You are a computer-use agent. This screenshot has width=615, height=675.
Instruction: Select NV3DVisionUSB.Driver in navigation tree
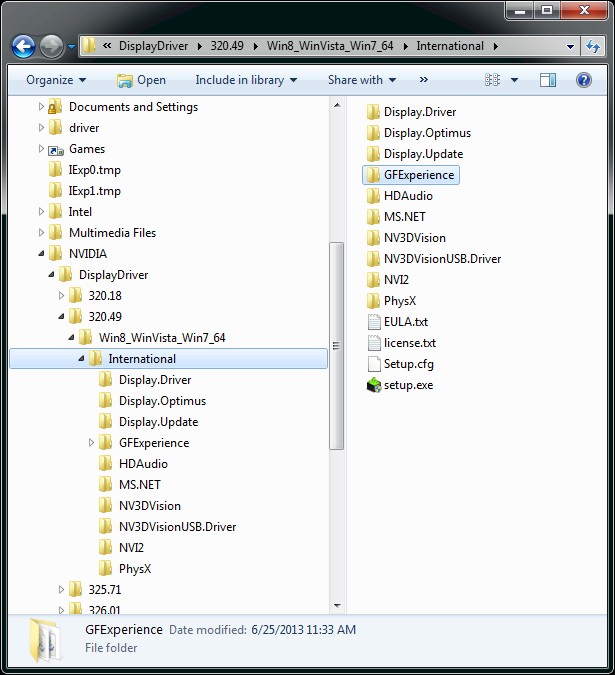click(x=177, y=526)
